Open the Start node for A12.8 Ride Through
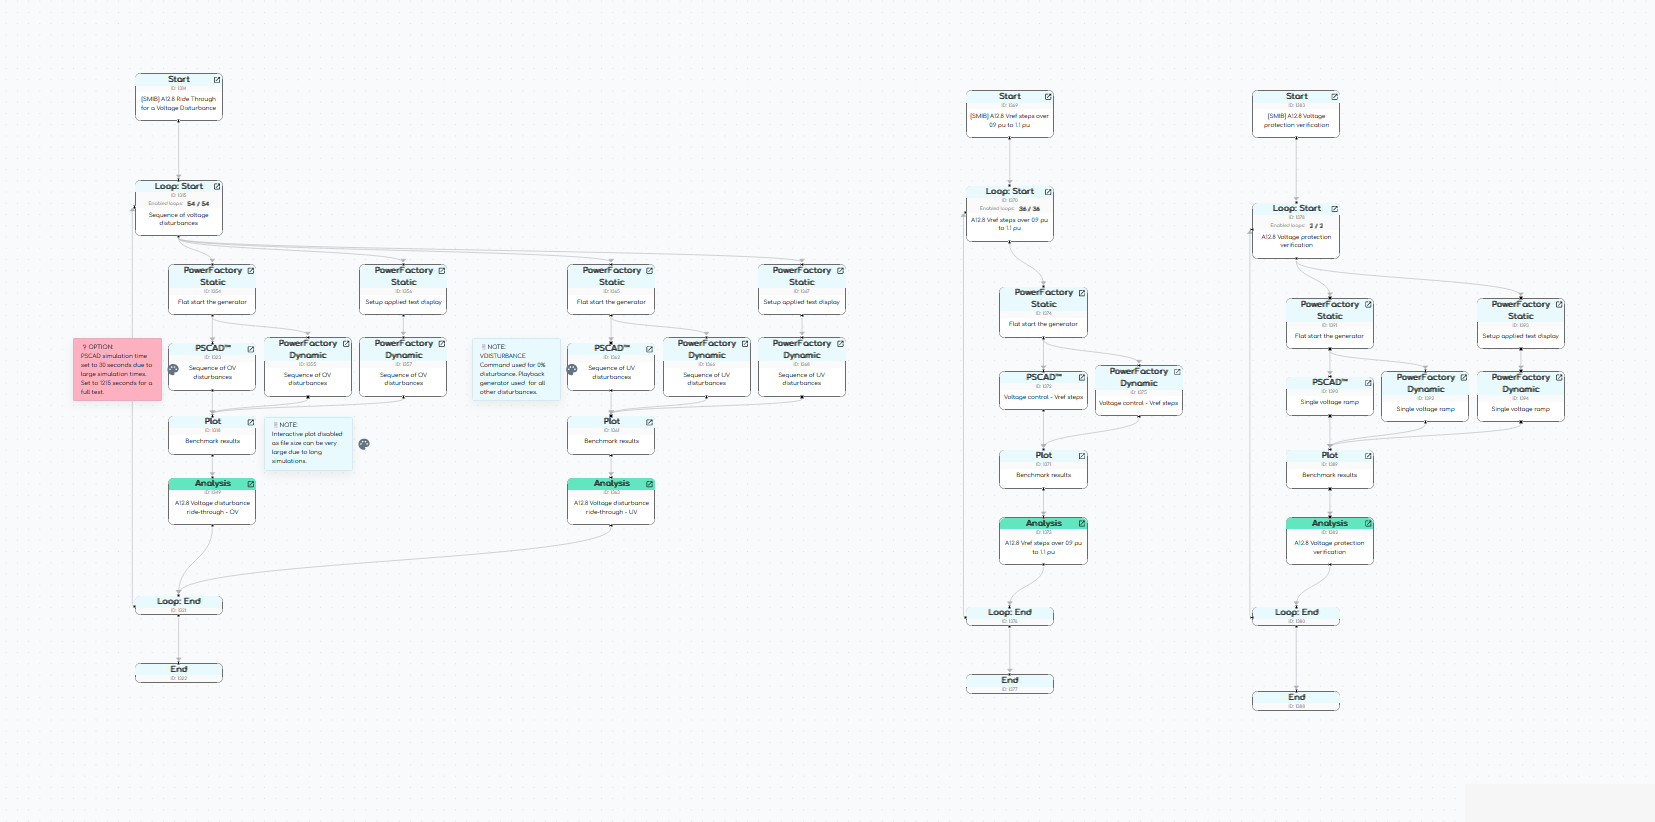Viewport: 1655px width, 822px height. (217, 80)
